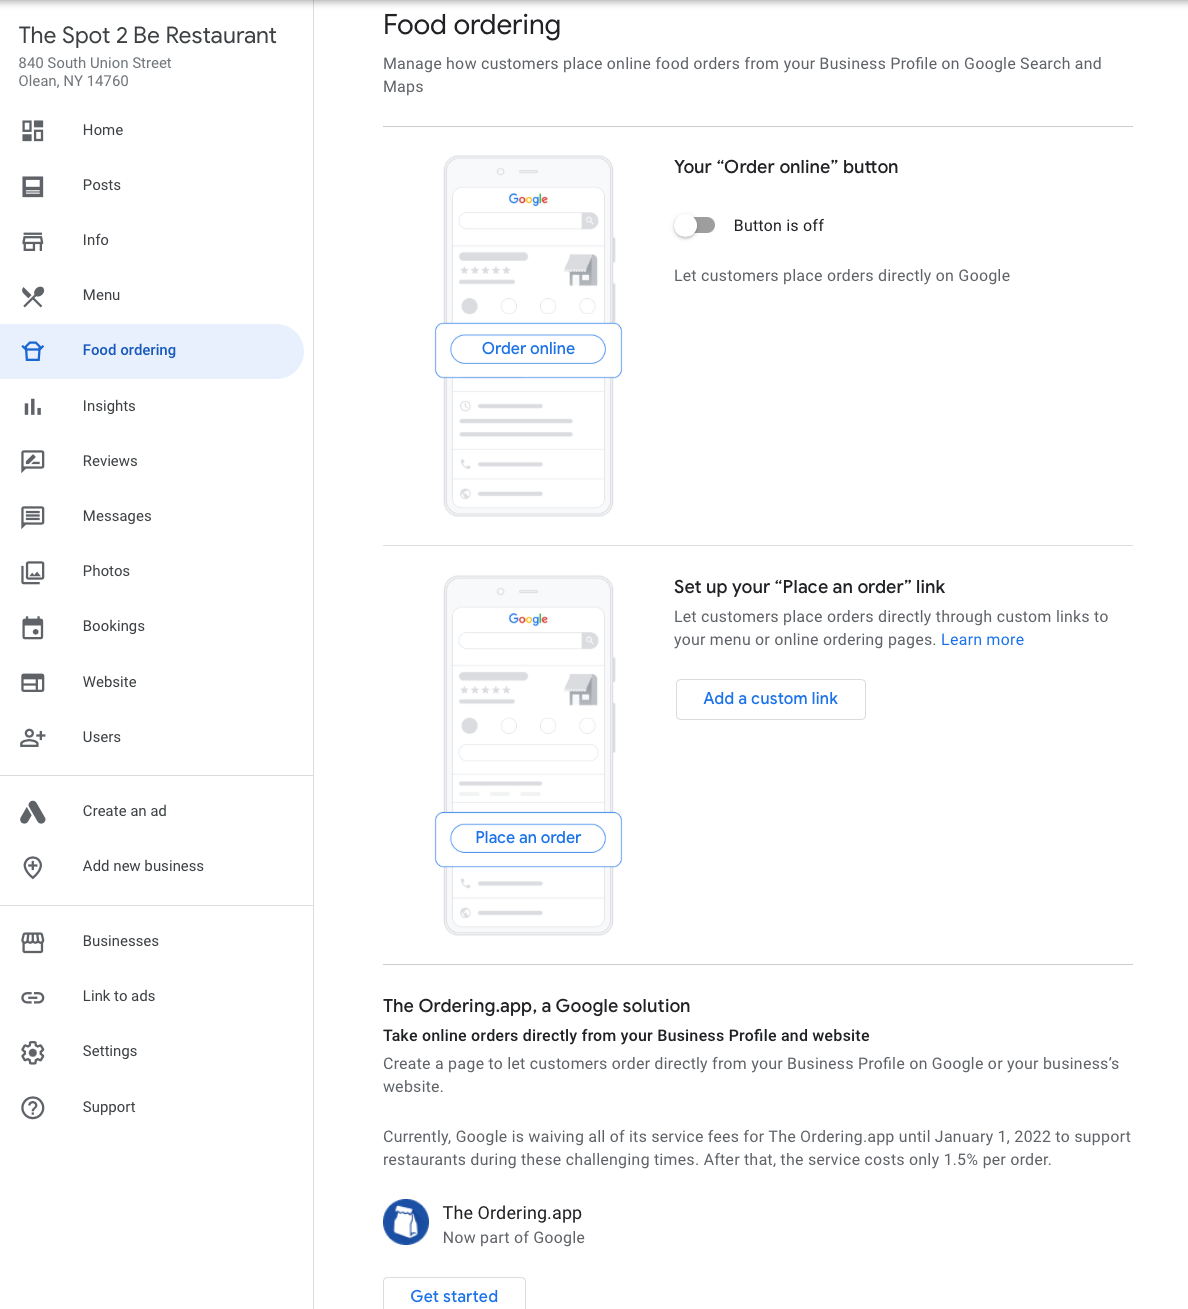Open Reviews from the sidebar
This screenshot has height=1309, width=1188.
pyautogui.click(x=110, y=461)
